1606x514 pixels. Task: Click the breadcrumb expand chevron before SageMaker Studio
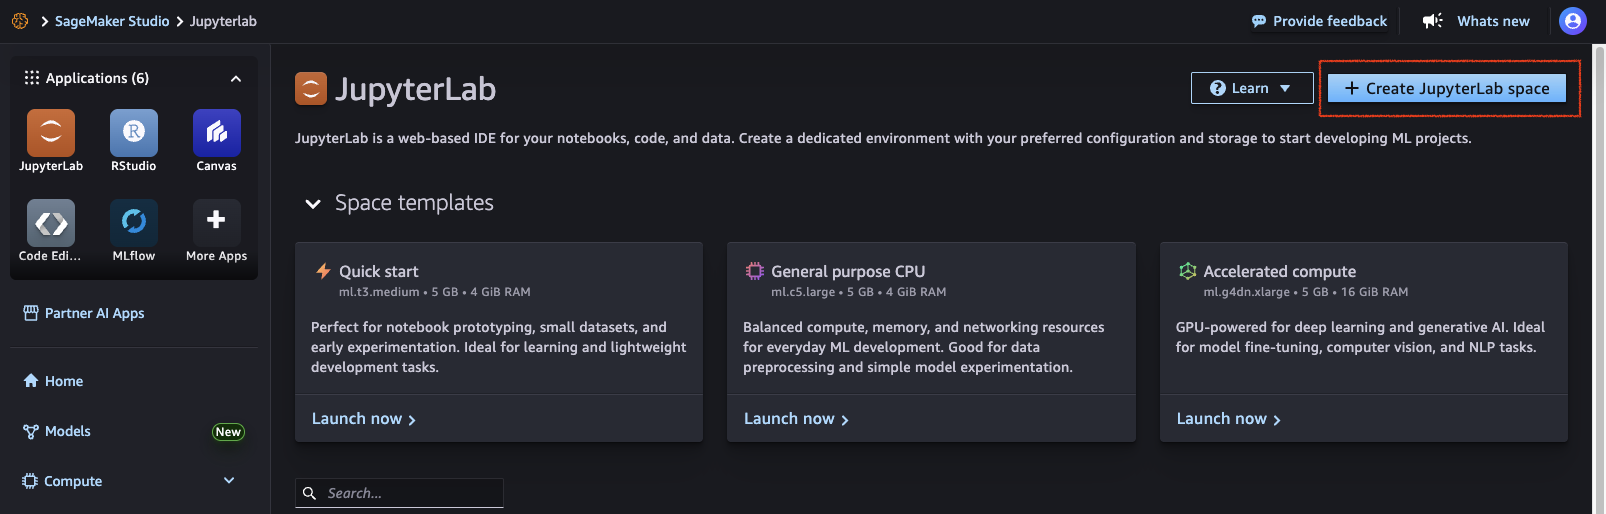pyautogui.click(x=45, y=21)
